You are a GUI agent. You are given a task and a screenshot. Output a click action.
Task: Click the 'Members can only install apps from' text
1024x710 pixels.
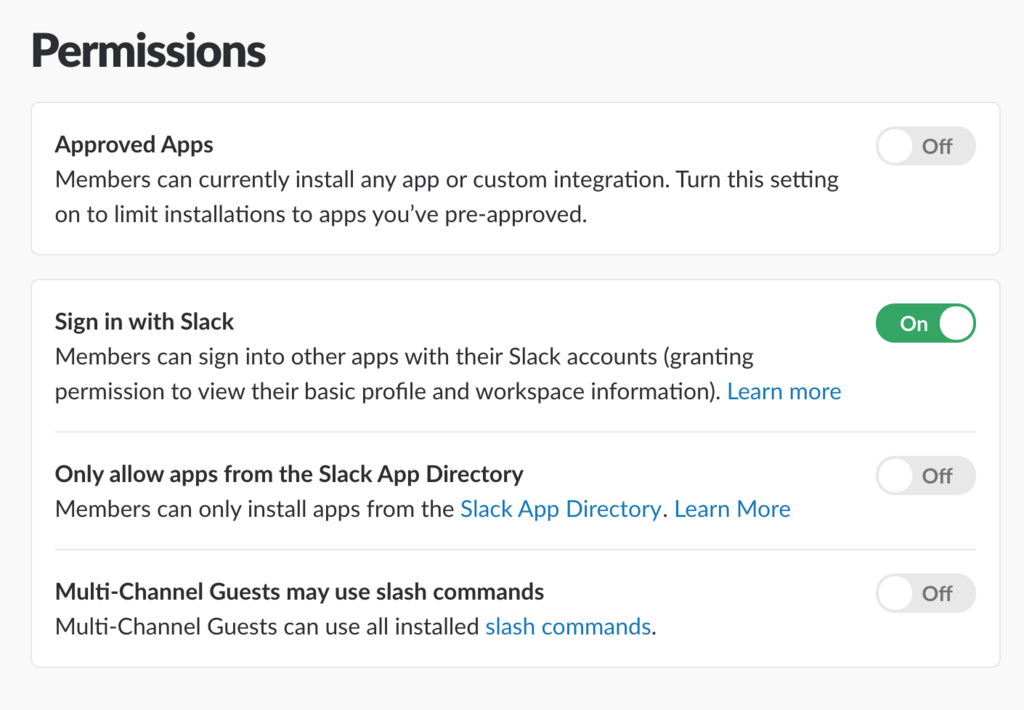[x=255, y=509]
